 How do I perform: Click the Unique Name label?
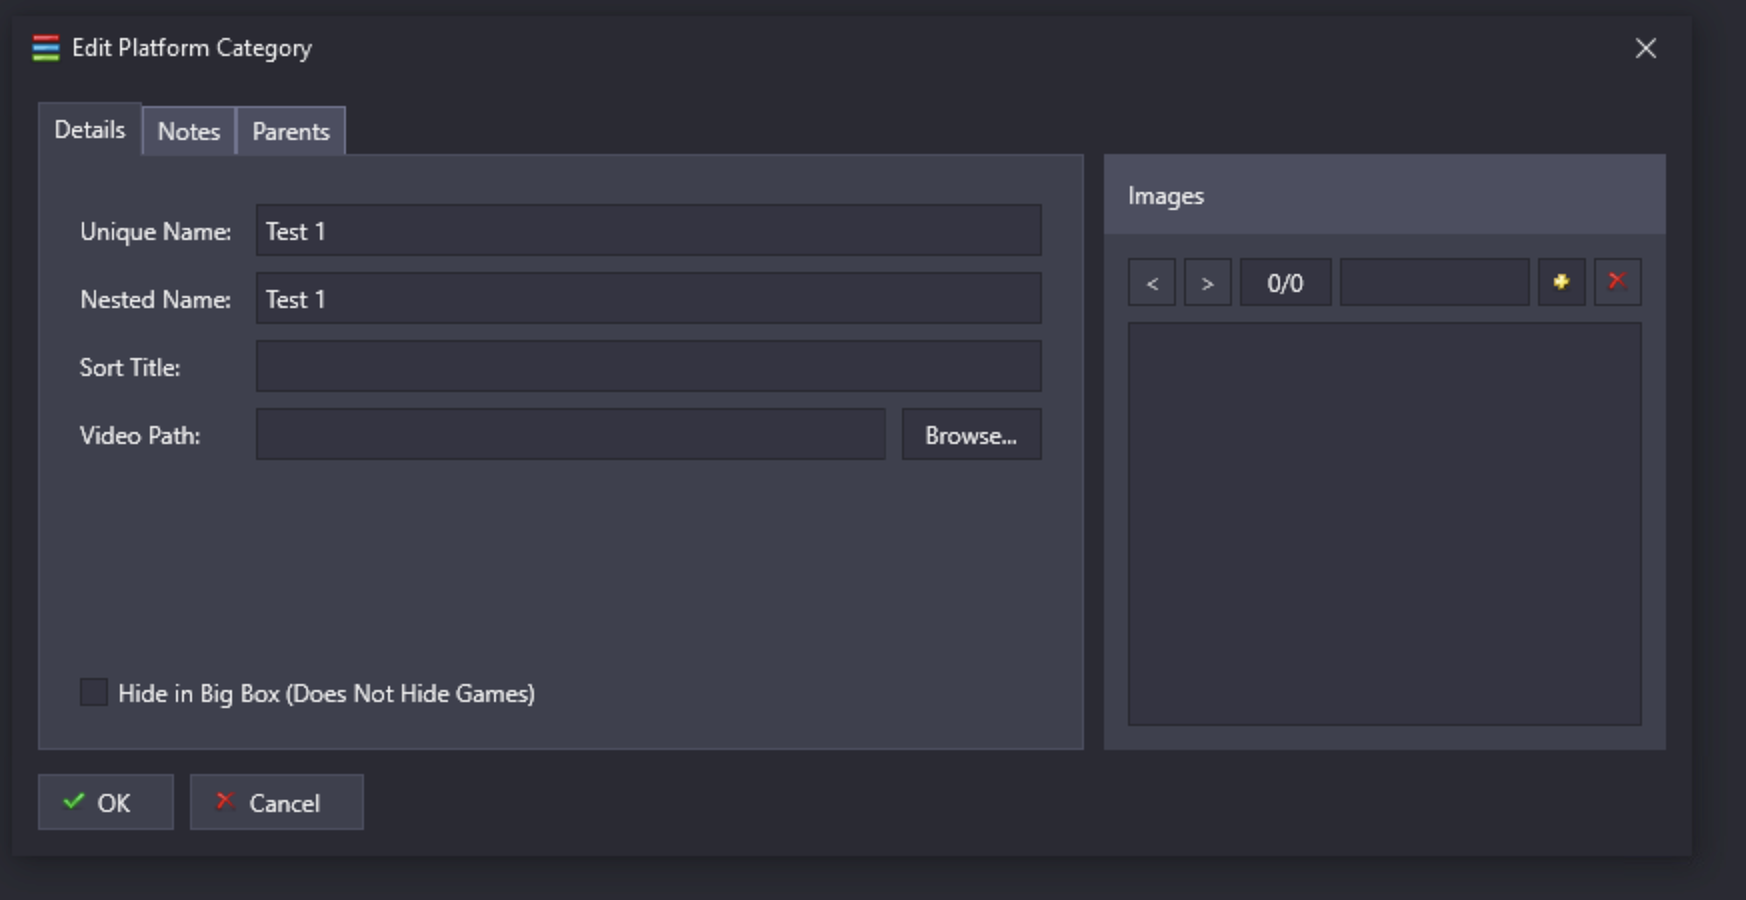[155, 232]
